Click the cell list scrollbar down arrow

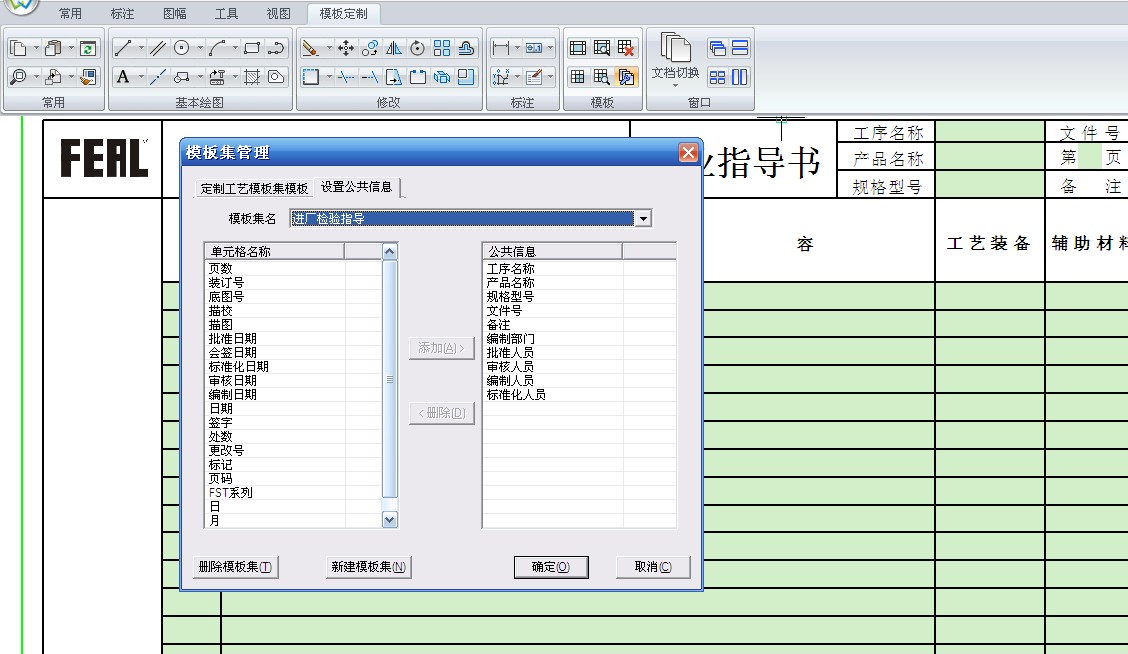point(390,519)
